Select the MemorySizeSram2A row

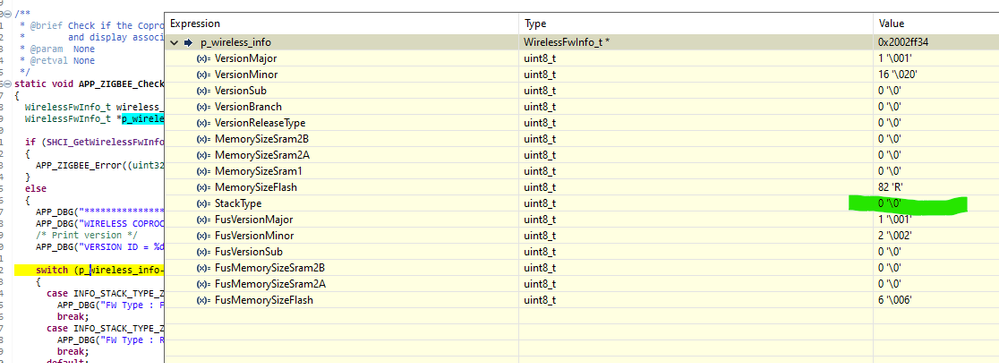tap(582, 155)
